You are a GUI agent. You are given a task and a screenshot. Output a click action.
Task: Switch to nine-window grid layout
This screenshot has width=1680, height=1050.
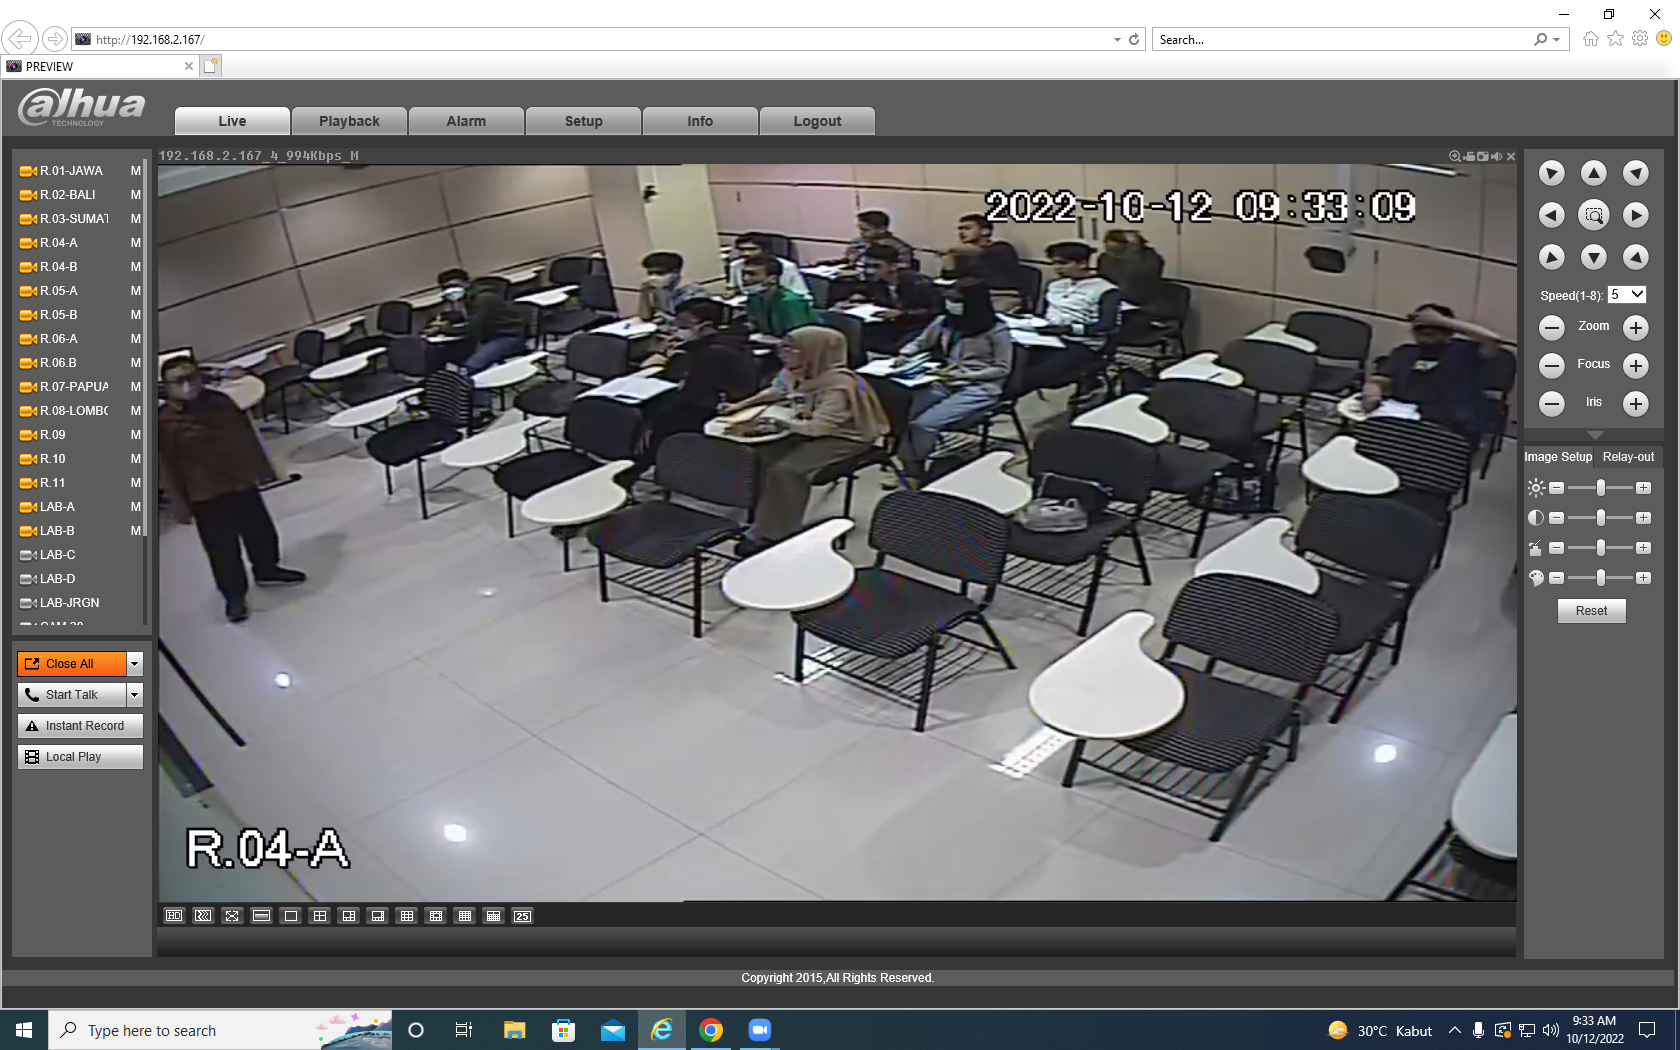tap(406, 916)
